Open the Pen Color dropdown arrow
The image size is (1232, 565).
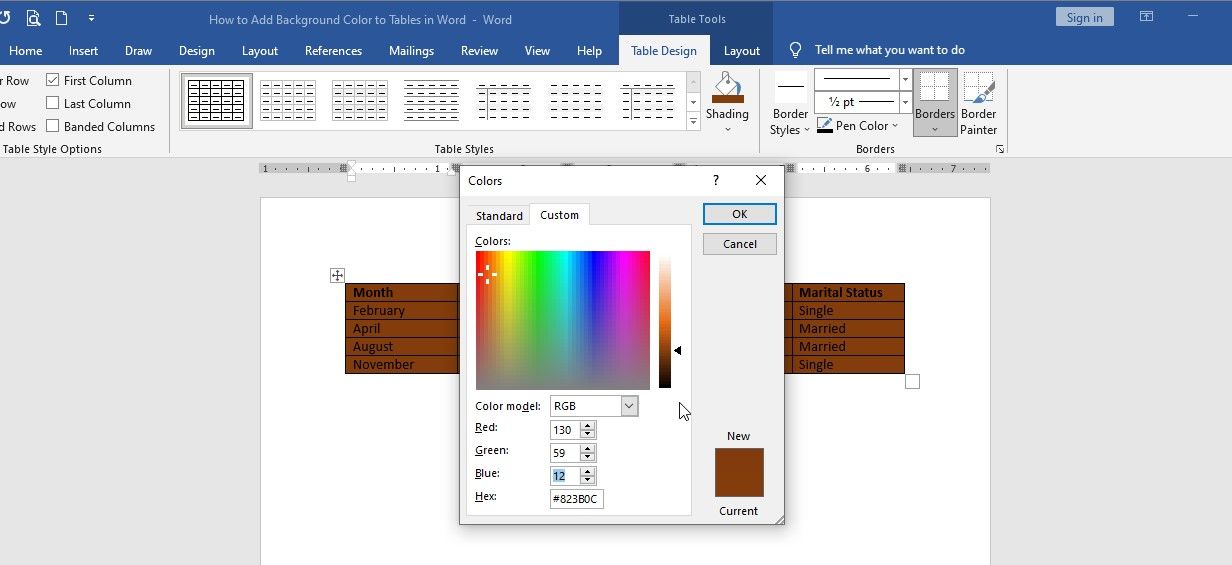tap(895, 126)
